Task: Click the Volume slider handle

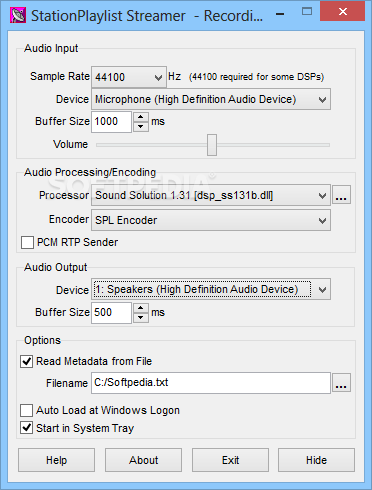Action: pos(212,145)
